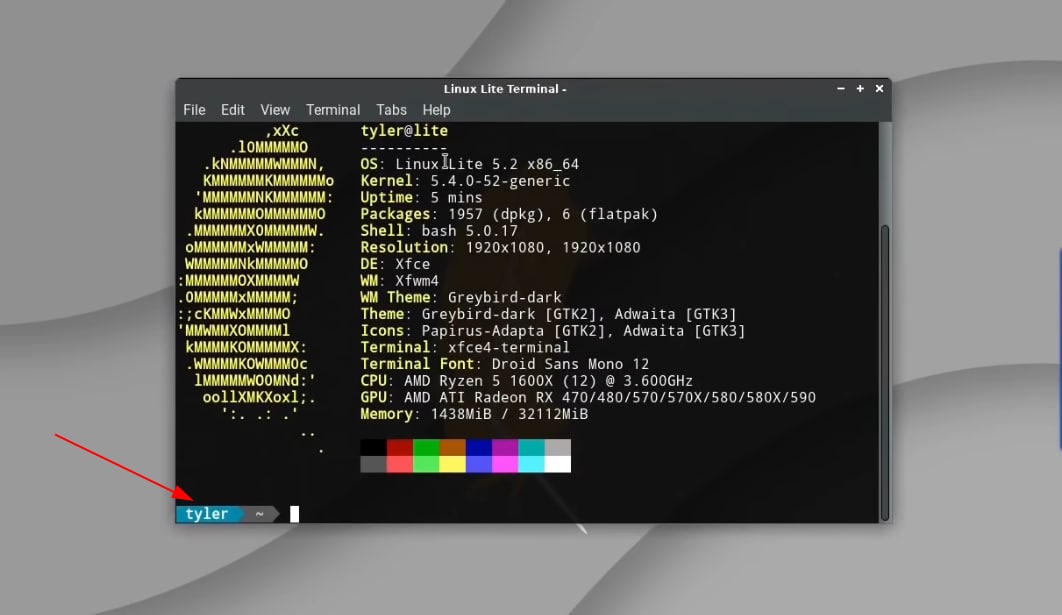Click the 'Terminal Font: Droid Sans Mono 12' line

pyautogui.click(x=505, y=364)
